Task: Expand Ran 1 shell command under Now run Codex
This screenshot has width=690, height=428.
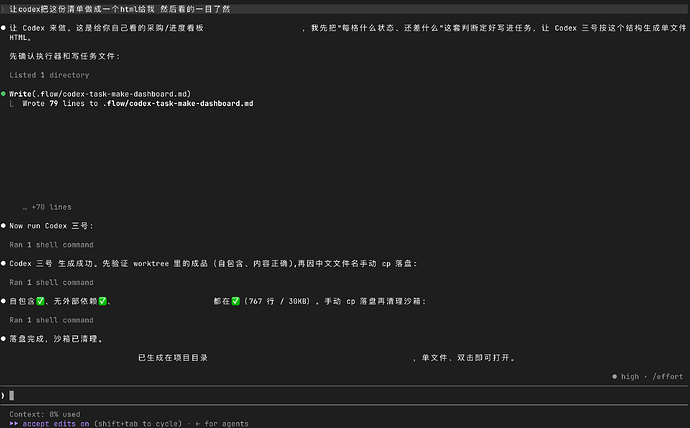Action: click(x=51, y=245)
